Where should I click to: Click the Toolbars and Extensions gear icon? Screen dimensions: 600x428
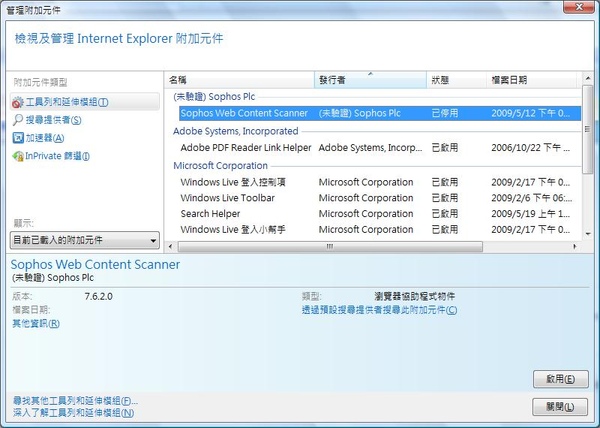(18, 103)
